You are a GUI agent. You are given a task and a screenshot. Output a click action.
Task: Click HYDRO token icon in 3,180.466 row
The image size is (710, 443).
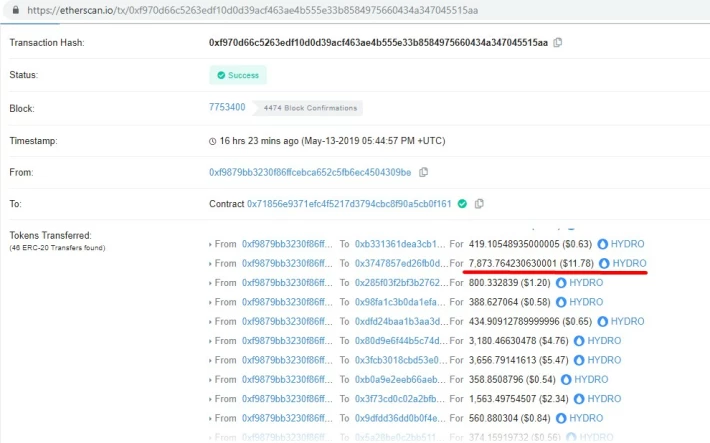[x=579, y=341]
